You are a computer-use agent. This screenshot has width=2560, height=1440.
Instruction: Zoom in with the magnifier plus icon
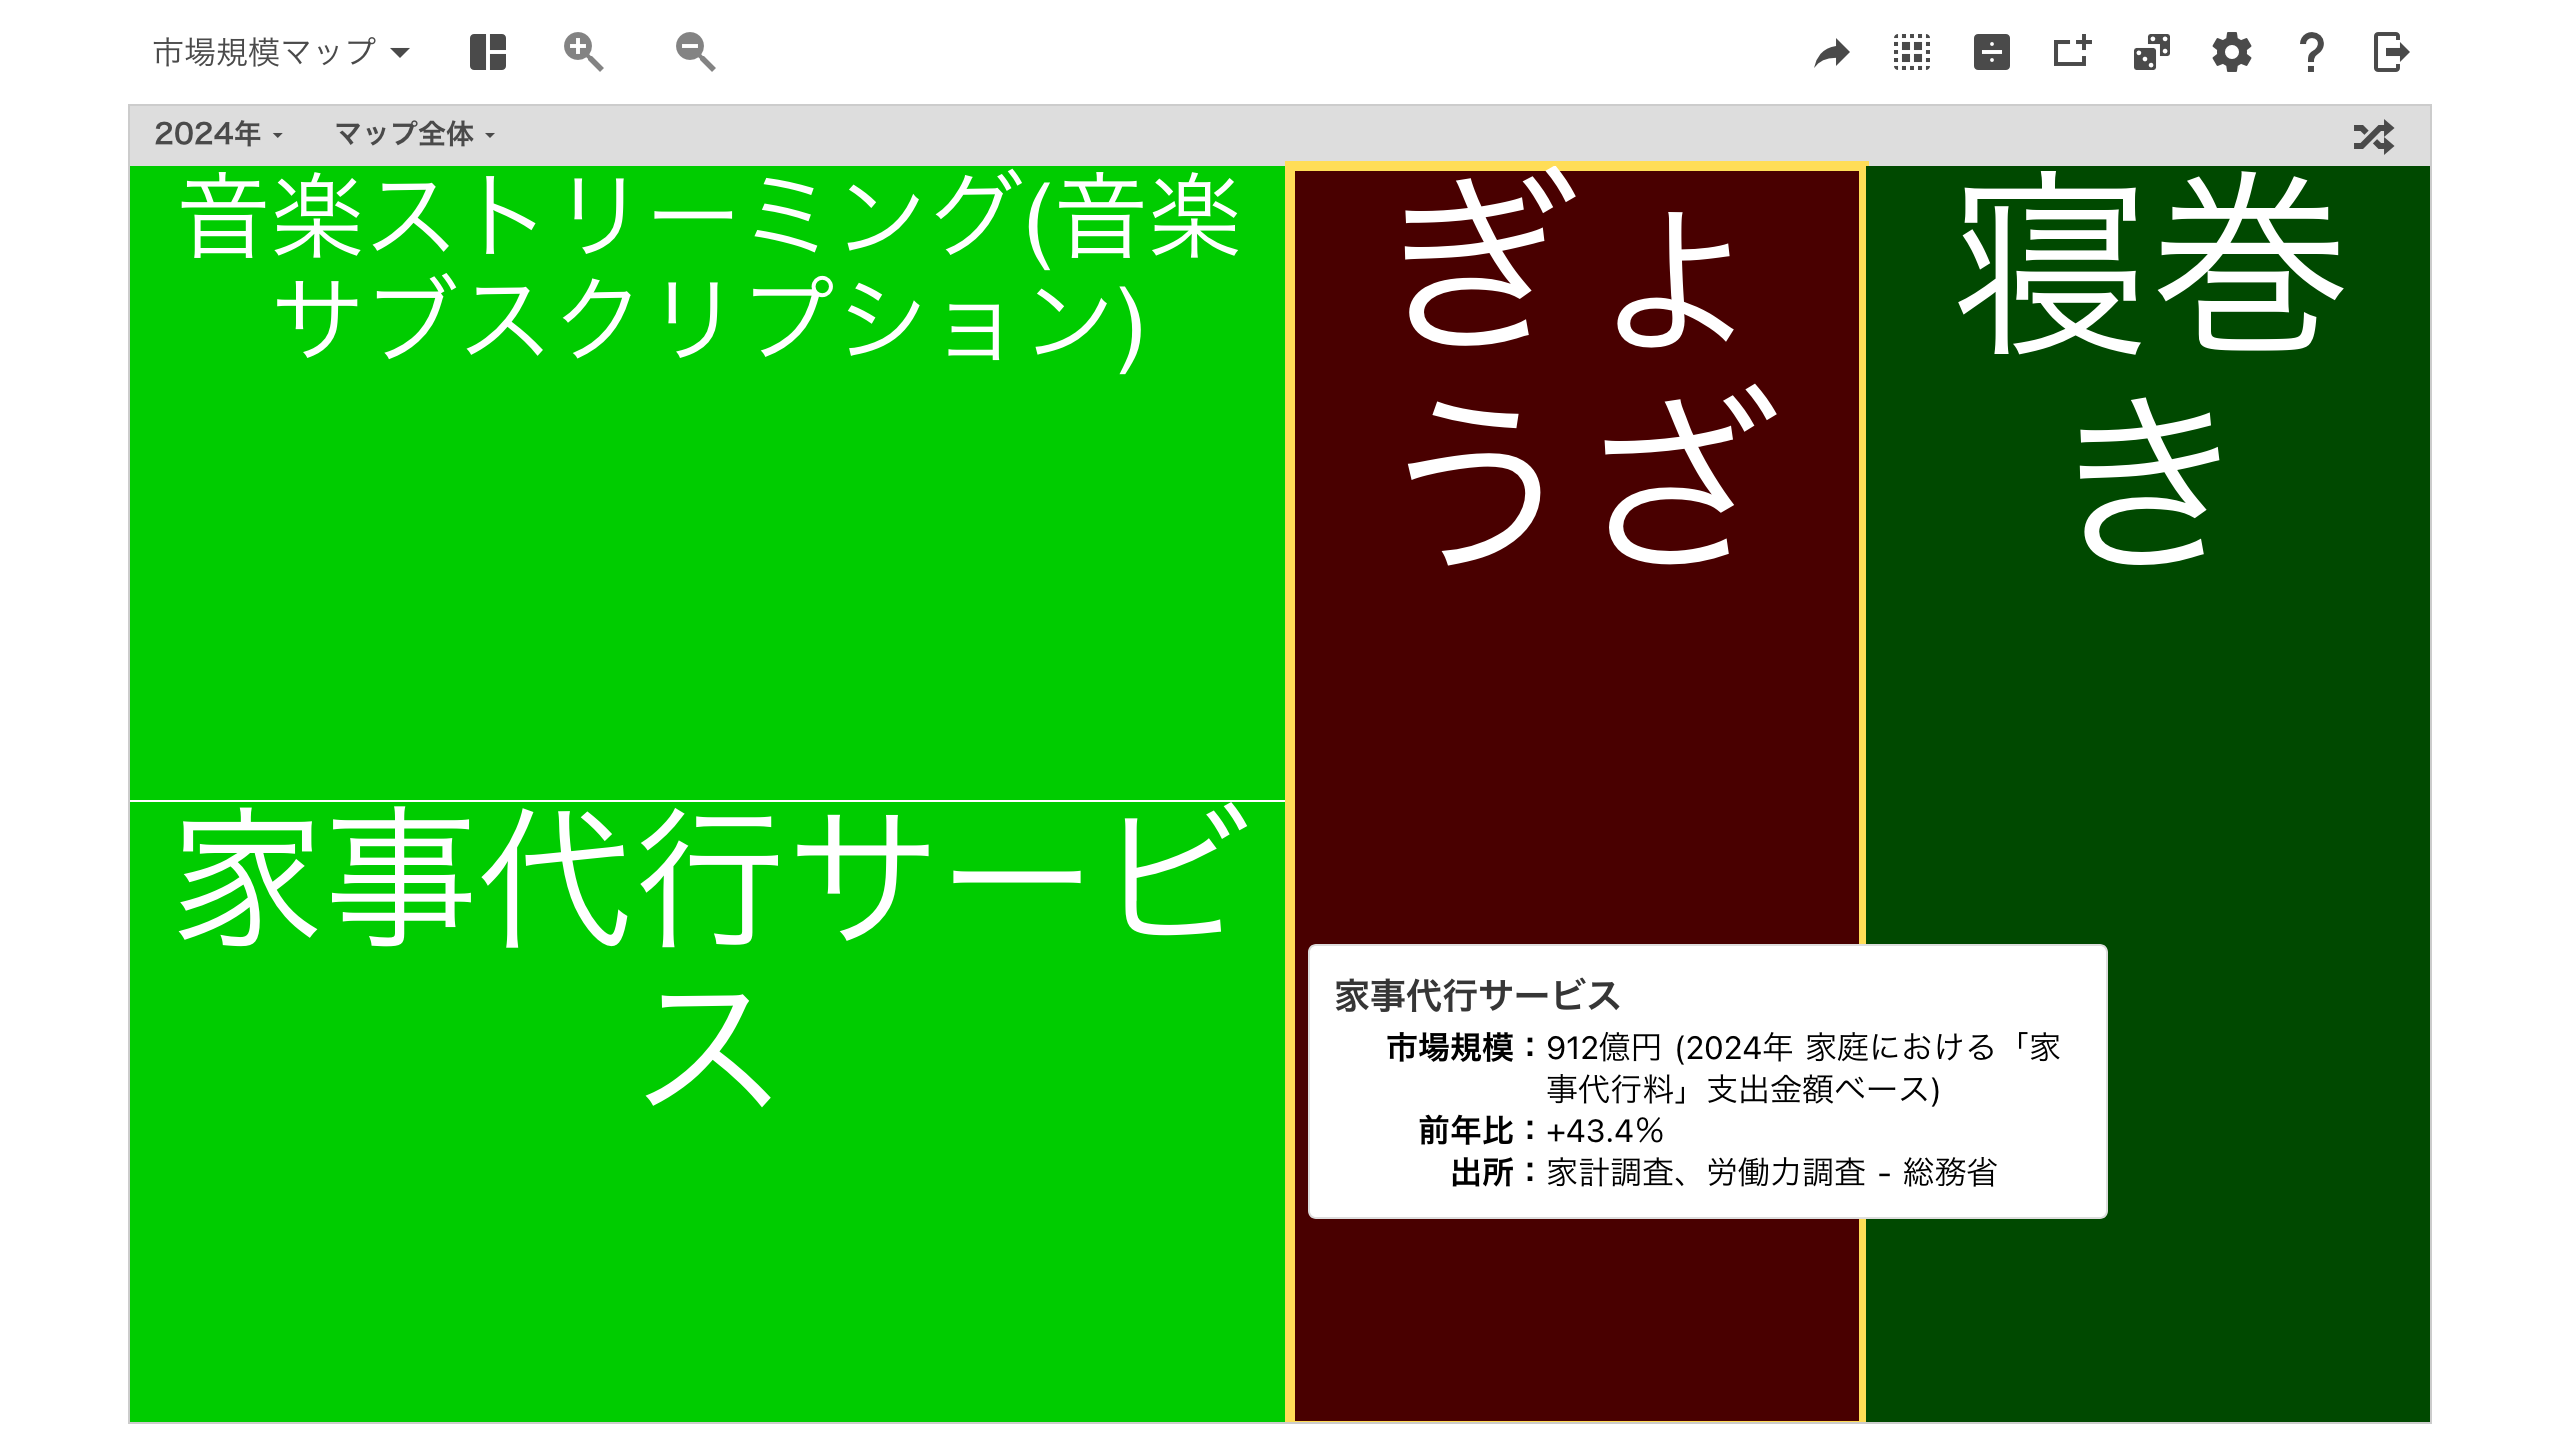583,52
